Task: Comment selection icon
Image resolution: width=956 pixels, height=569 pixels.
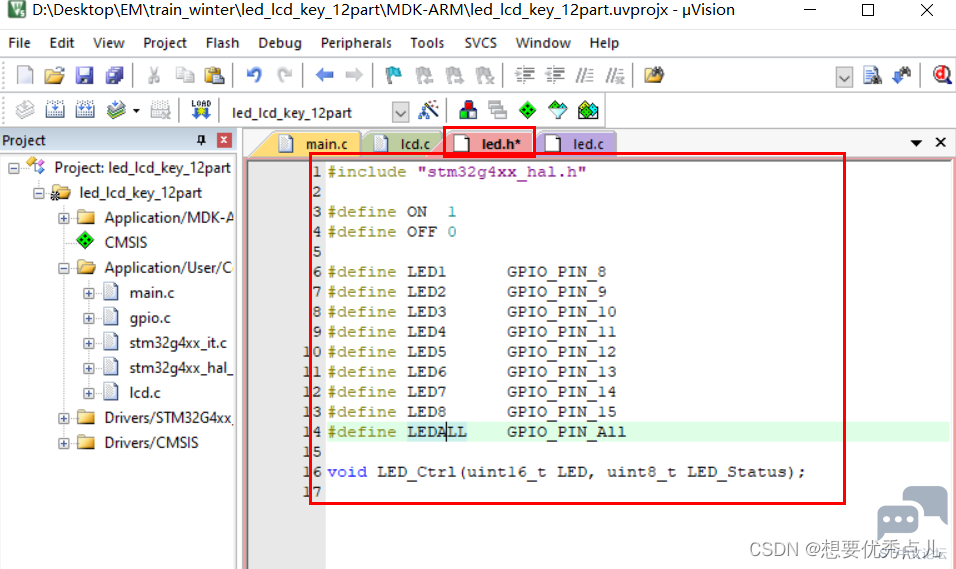Action: pos(585,75)
